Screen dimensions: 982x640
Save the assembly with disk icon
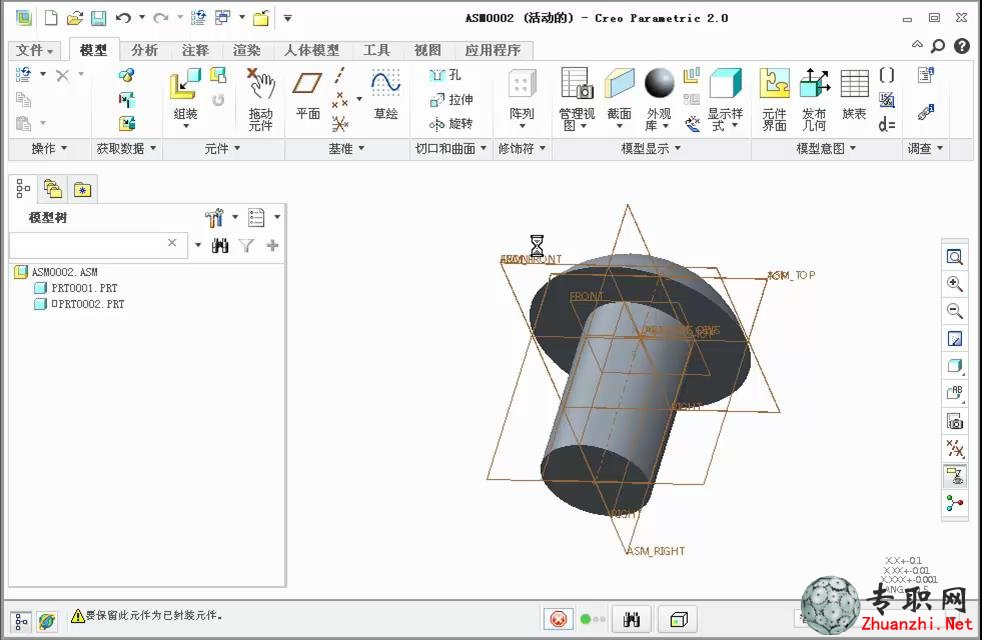pos(98,18)
